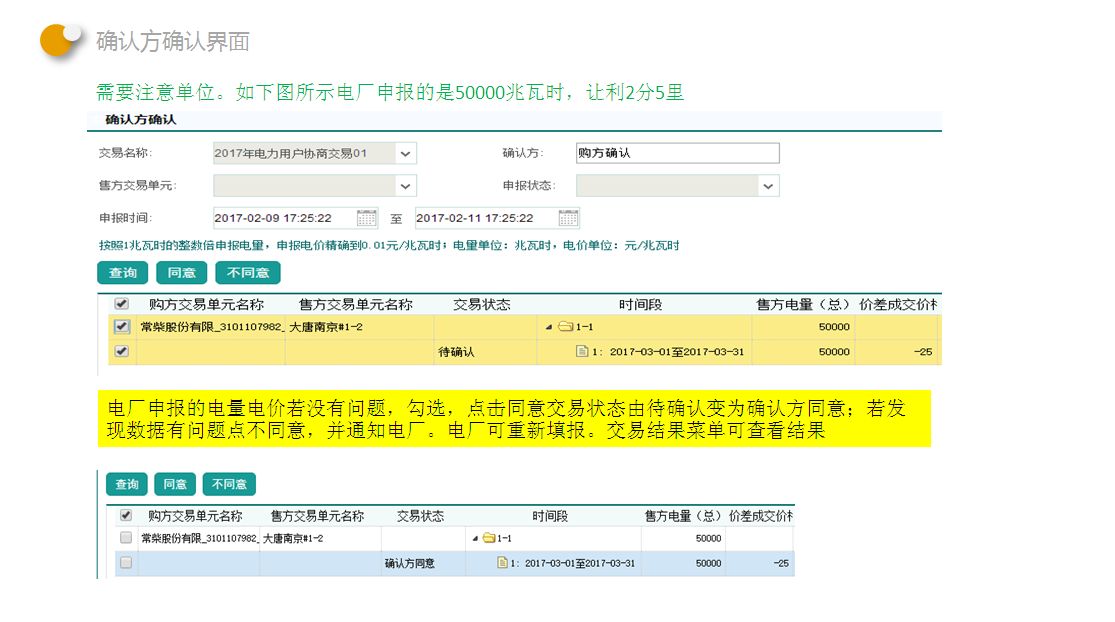1115x622 pixels.
Task: Expand the 交易名称 dropdown list
Action: 405,154
